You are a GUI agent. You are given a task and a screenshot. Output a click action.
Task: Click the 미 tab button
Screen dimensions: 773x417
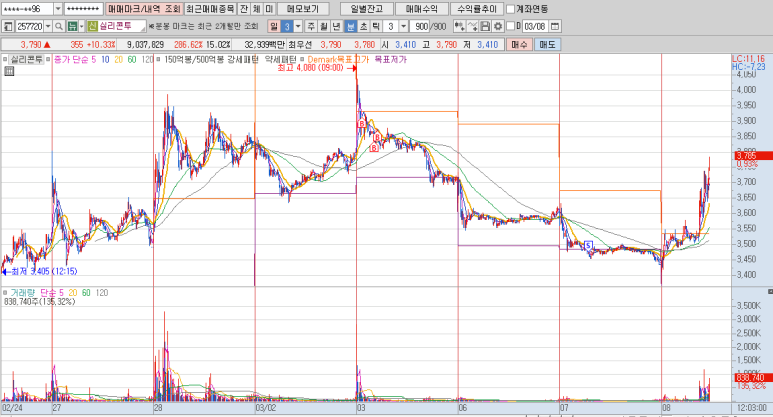(x=269, y=9)
